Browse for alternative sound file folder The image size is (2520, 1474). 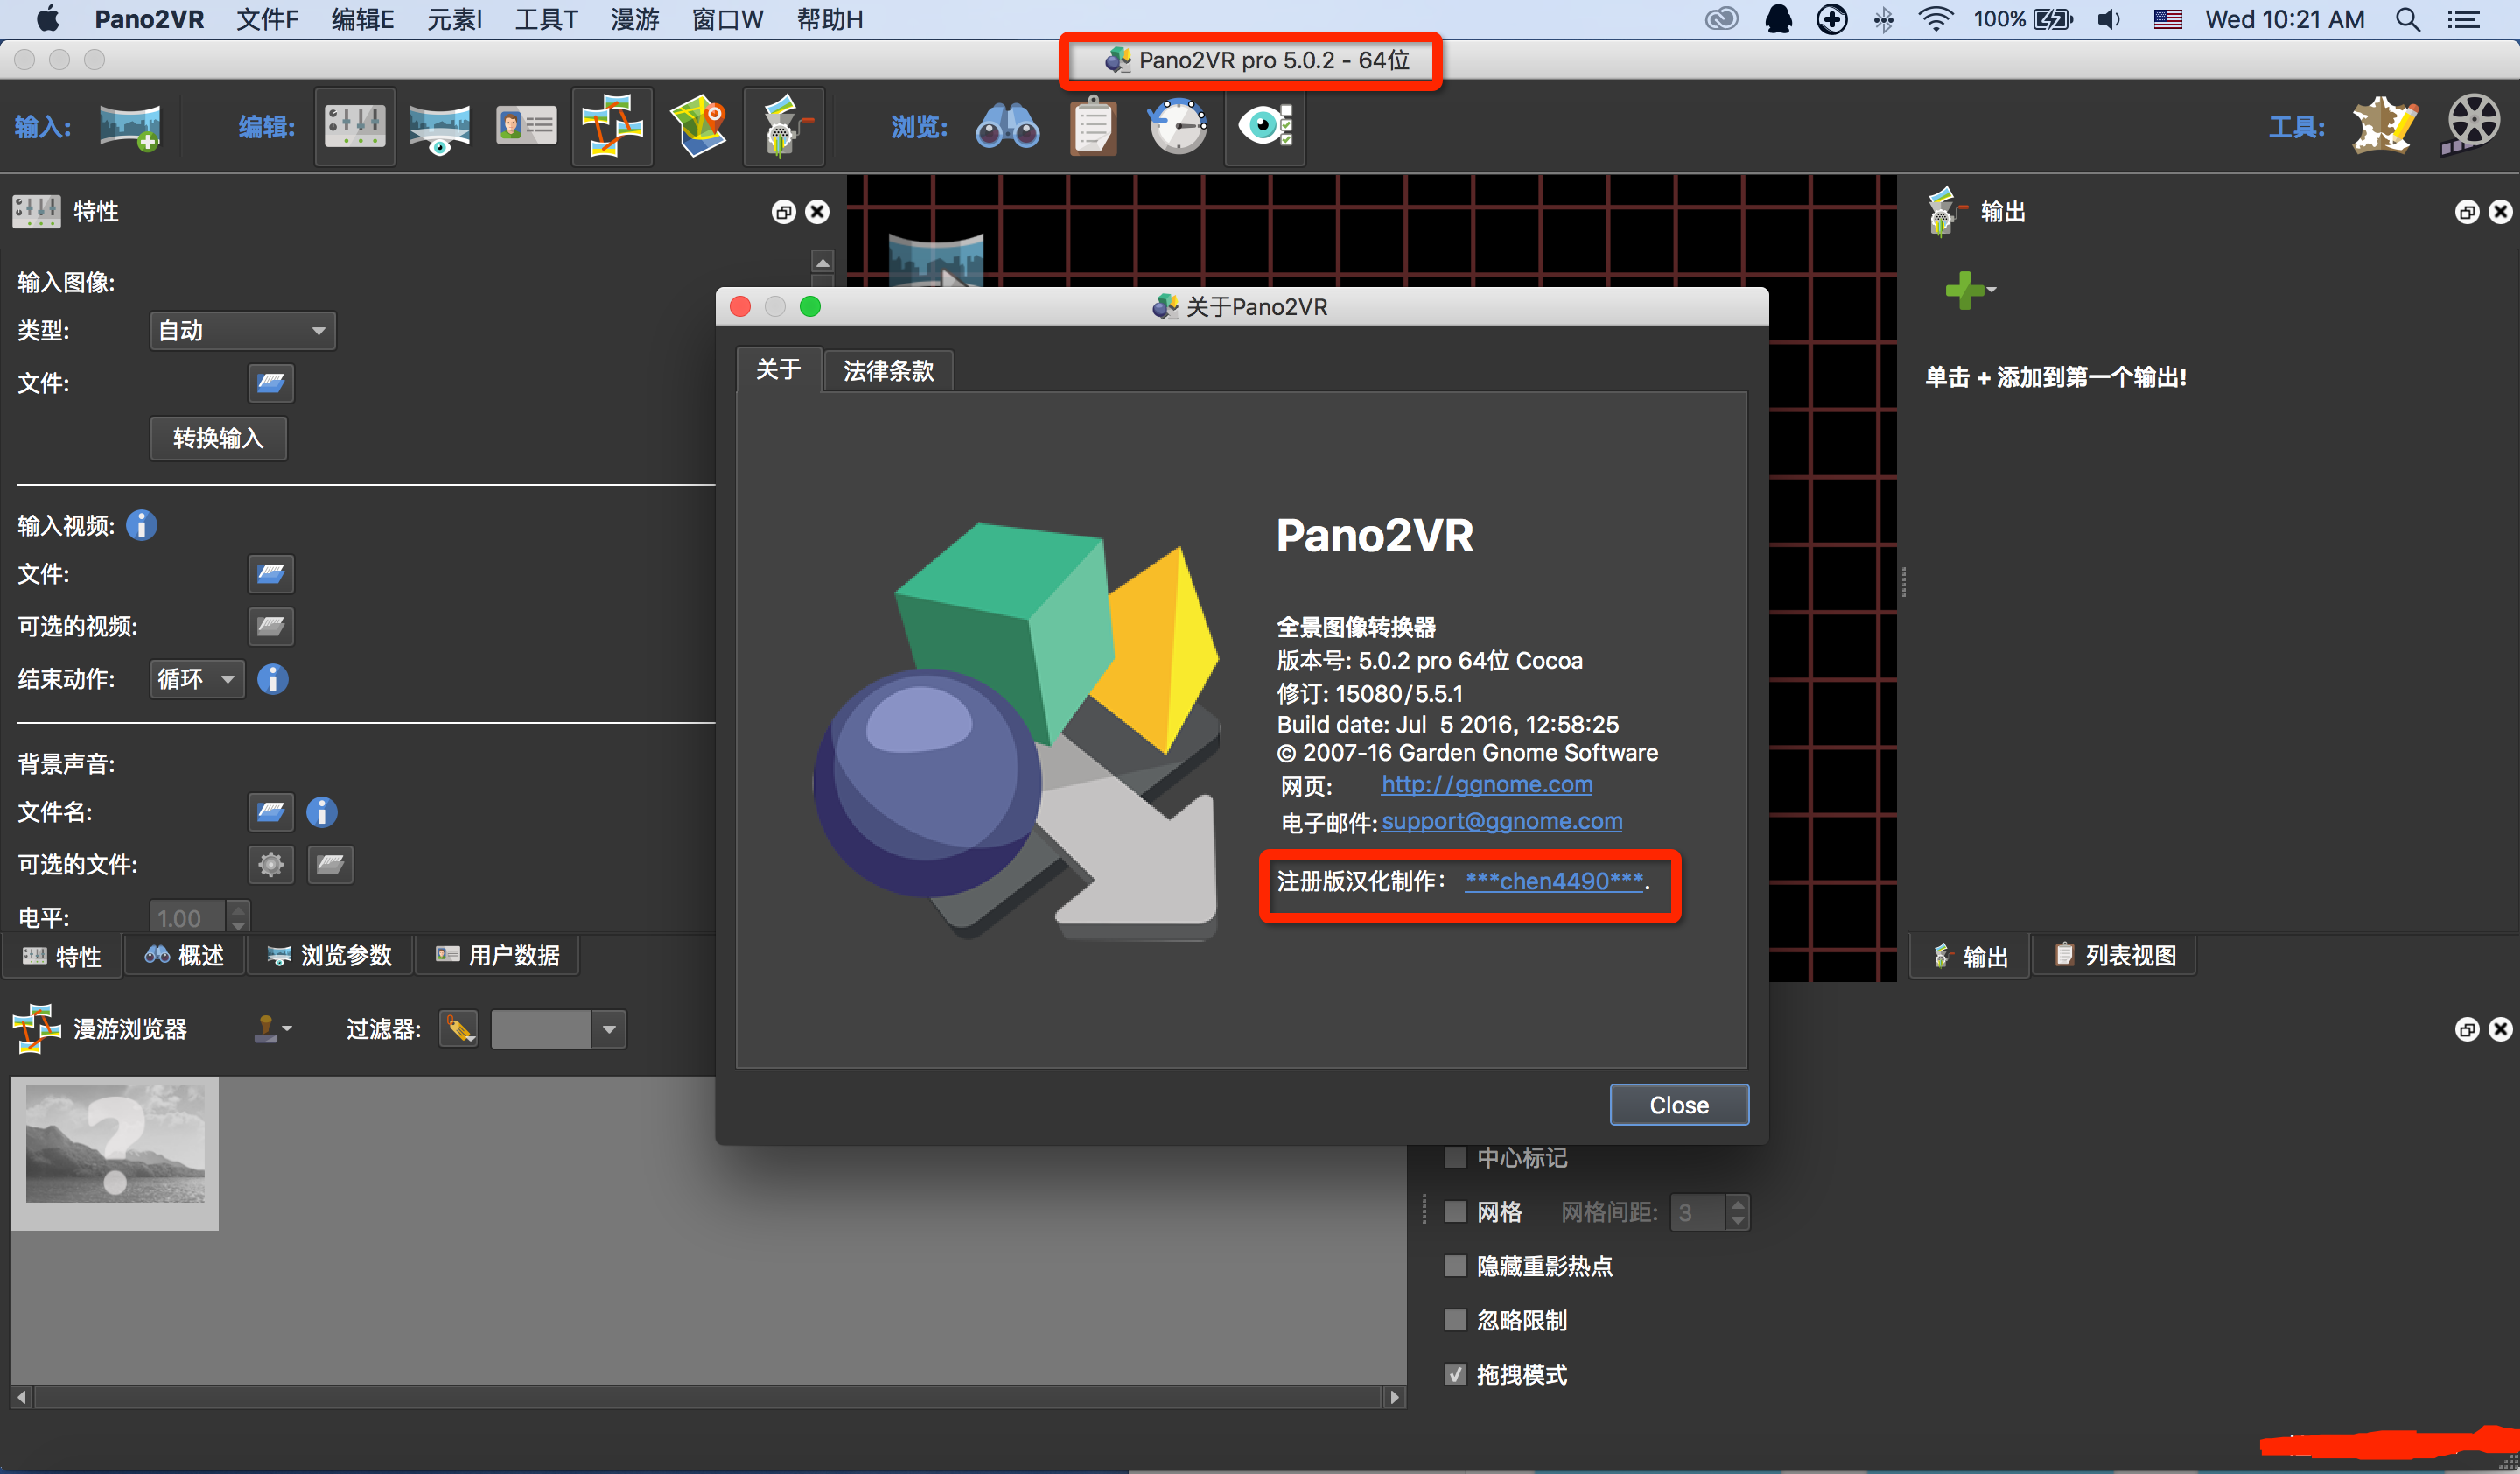click(x=330, y=865)
